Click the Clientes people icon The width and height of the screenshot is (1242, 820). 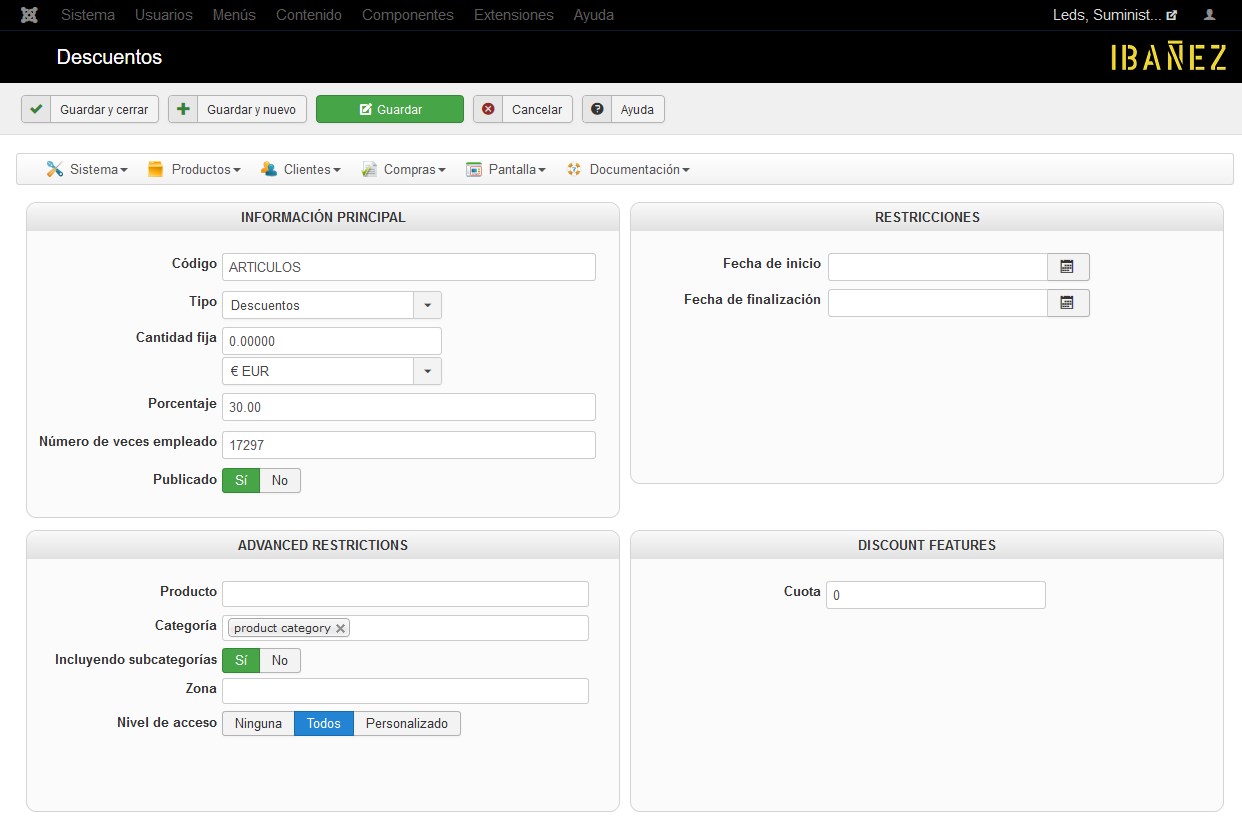[268, 169]
